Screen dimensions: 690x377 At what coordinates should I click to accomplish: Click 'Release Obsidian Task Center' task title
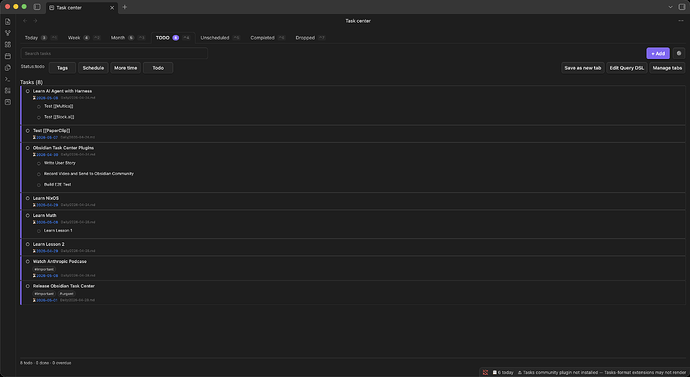[x=64, y=286]
